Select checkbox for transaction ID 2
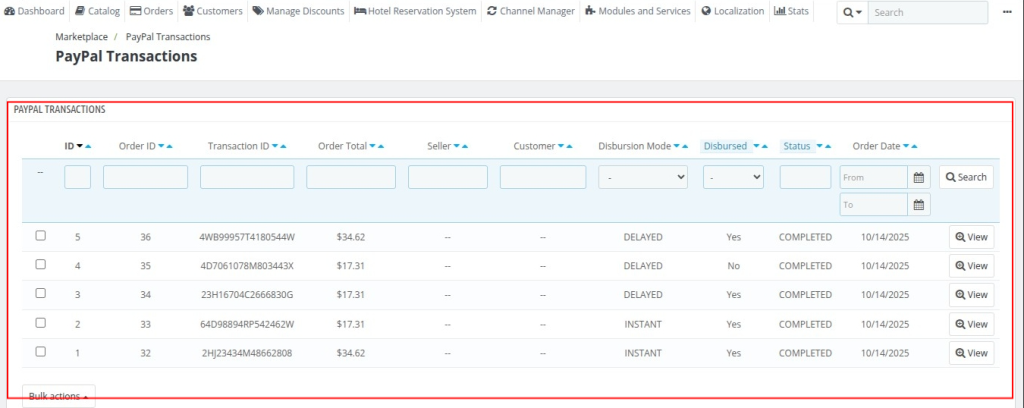 40,322
